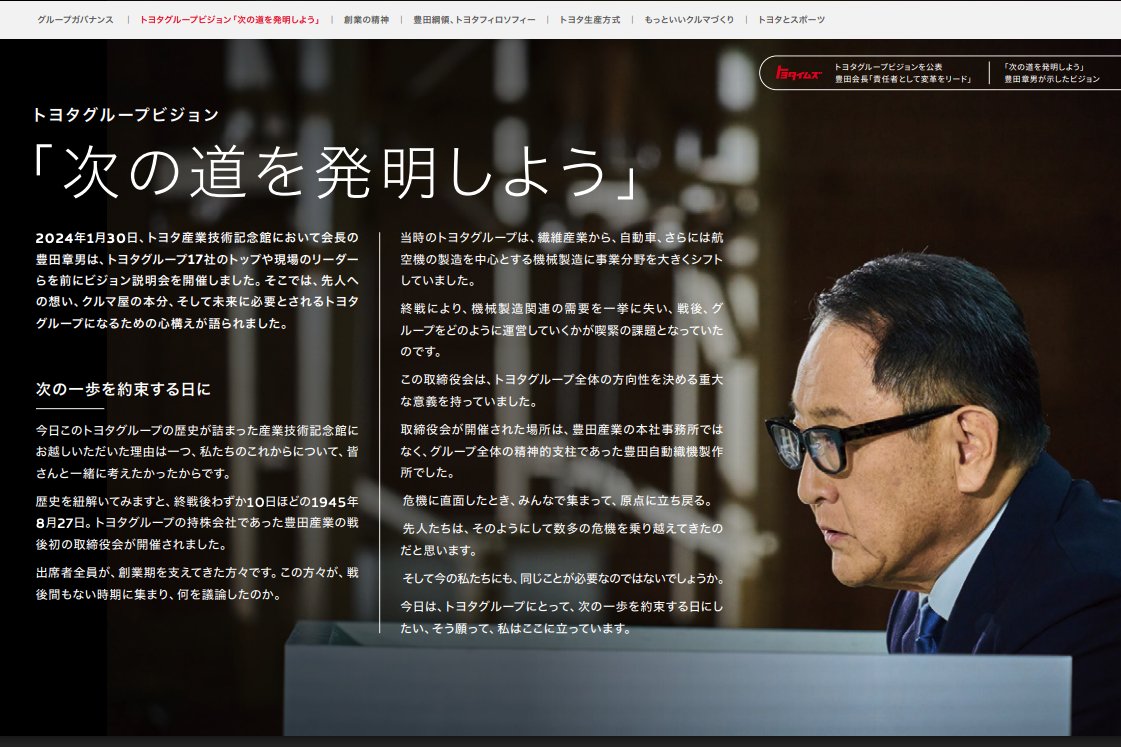Click the paragraph beginning 取締役会が開催された場所は
The width and height of the screenshot is (1121, 747).
point(561,450)
